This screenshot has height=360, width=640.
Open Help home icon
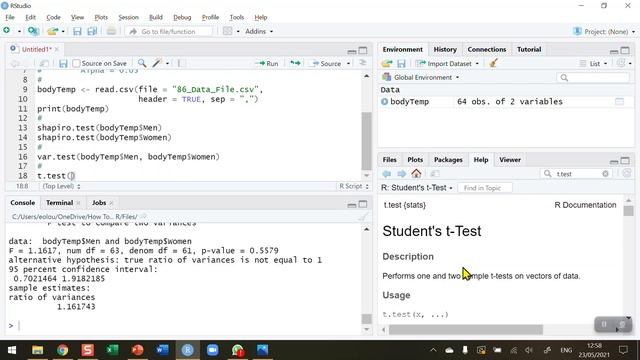(x=416, y=173)
